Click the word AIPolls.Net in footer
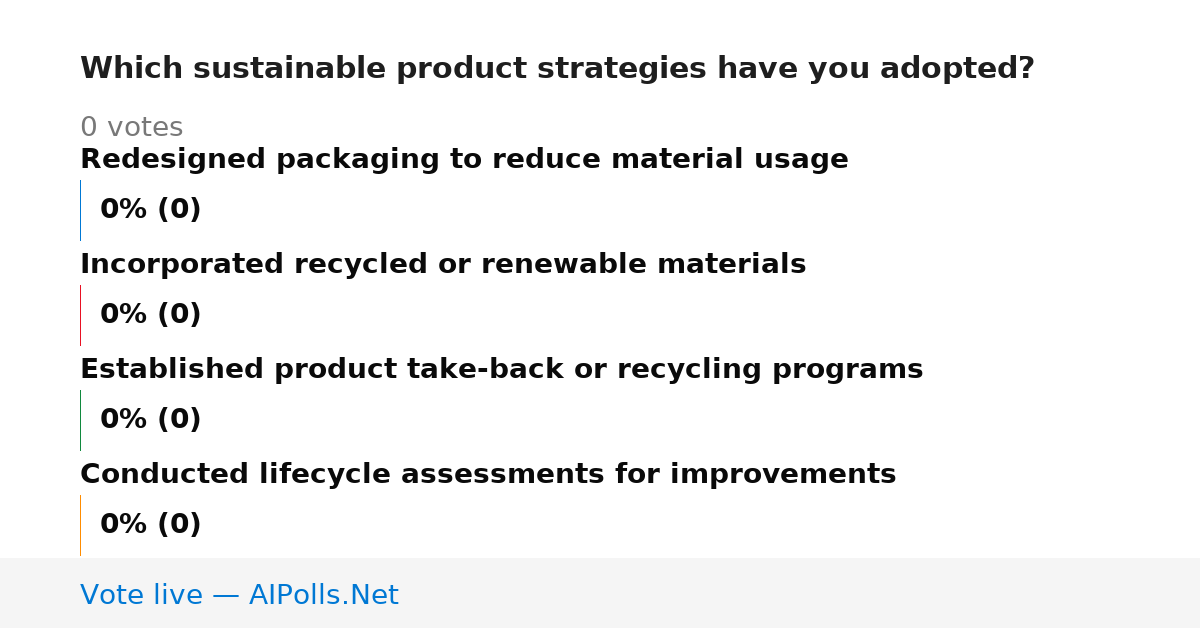The width and height of the screenshot is (1200, 628). click(323, 595)
